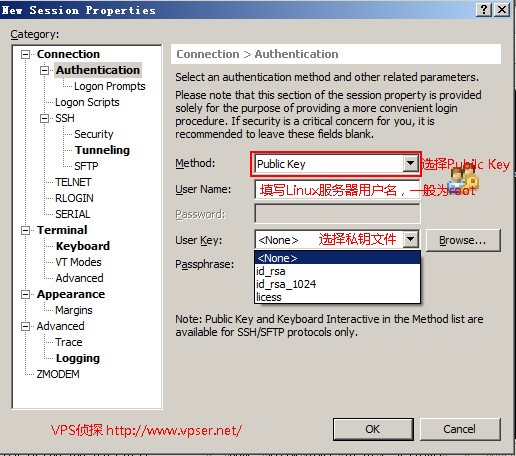Click the Browse... button

tap(463, 240)
